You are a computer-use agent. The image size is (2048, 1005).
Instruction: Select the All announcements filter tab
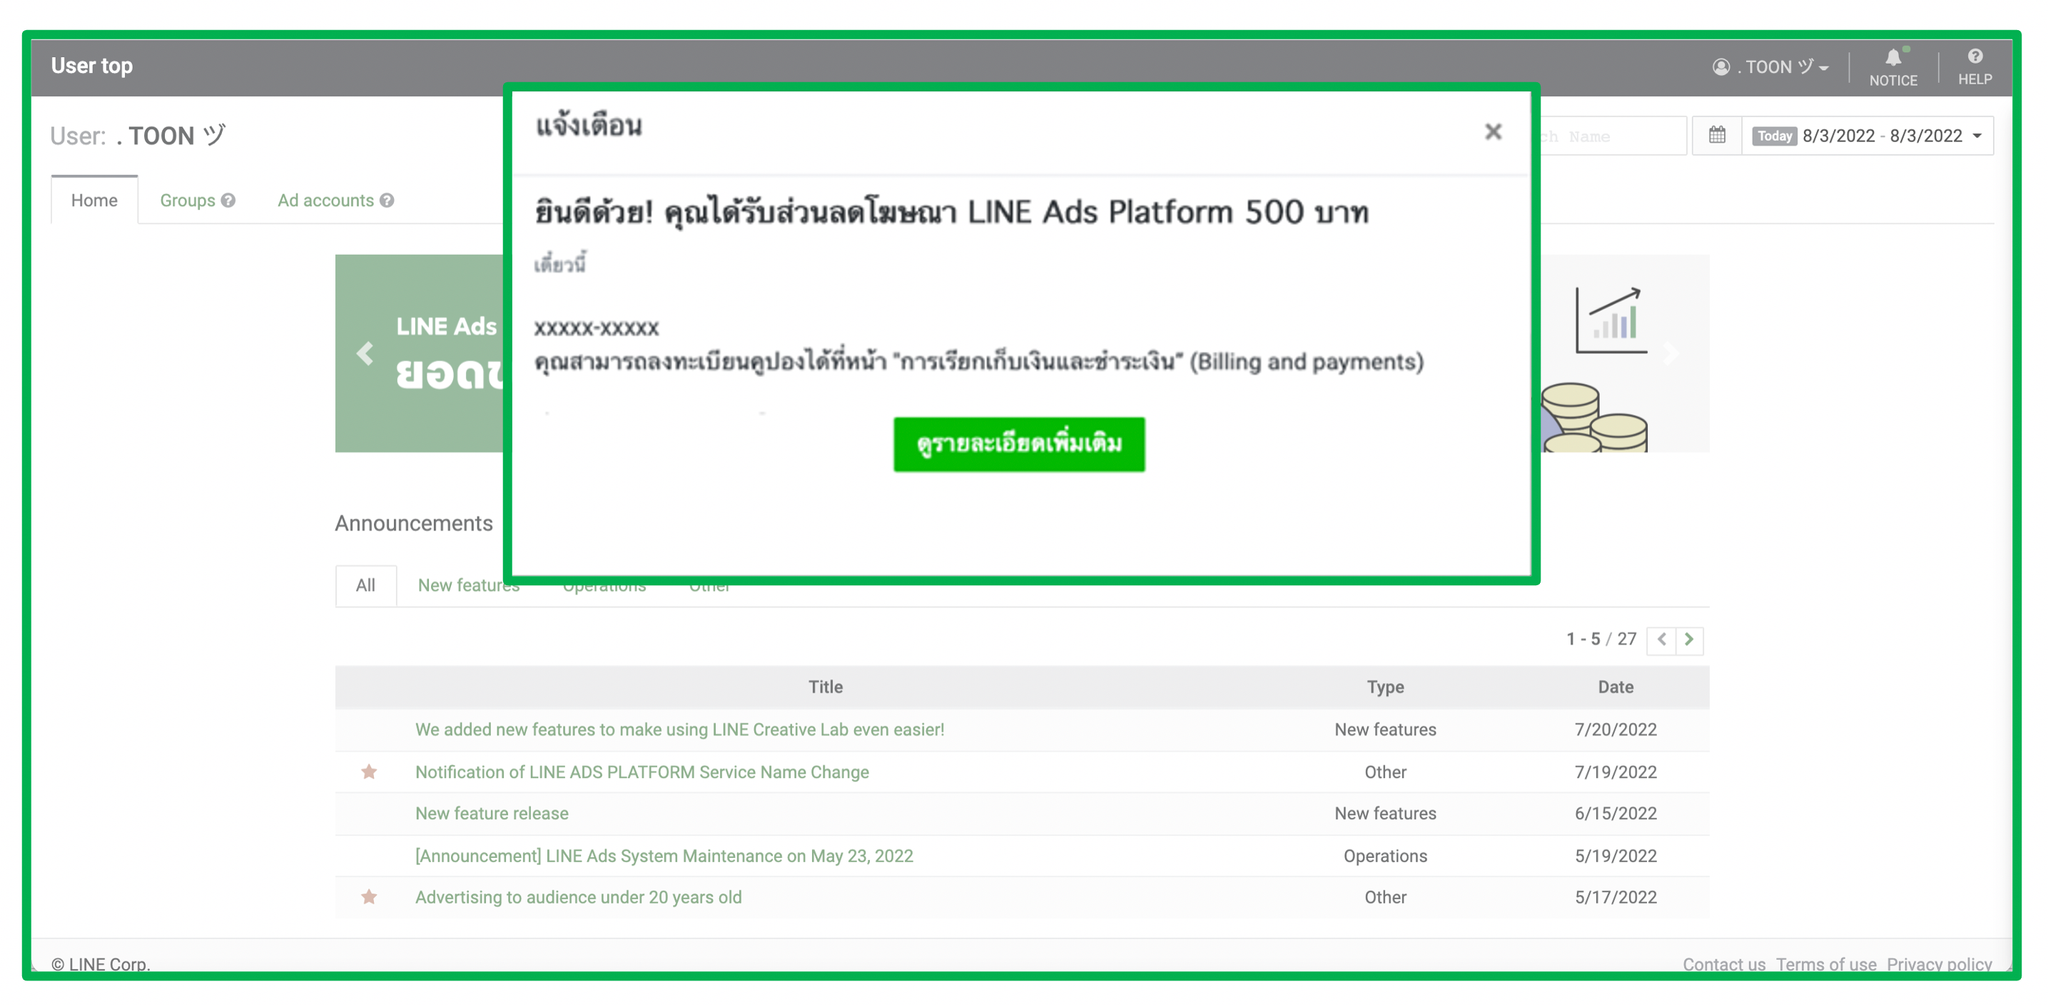click(x=366, y=585)
